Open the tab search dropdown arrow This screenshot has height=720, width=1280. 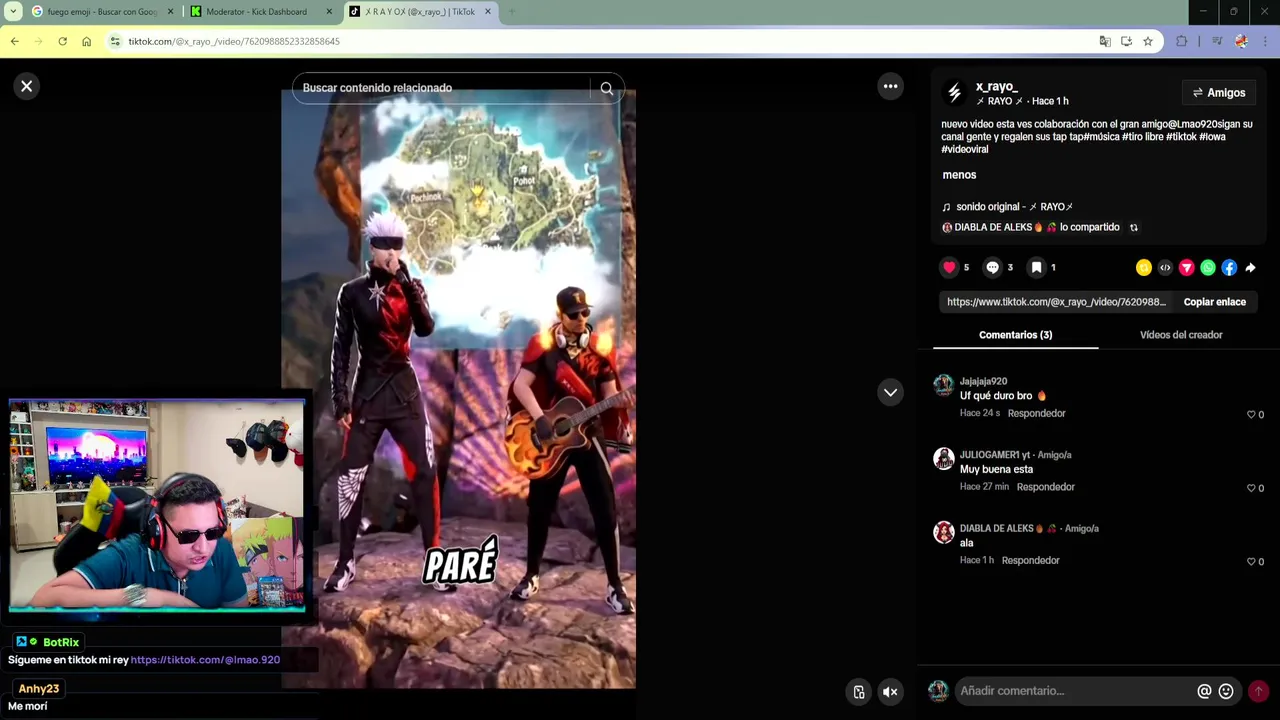click(13, 12)
